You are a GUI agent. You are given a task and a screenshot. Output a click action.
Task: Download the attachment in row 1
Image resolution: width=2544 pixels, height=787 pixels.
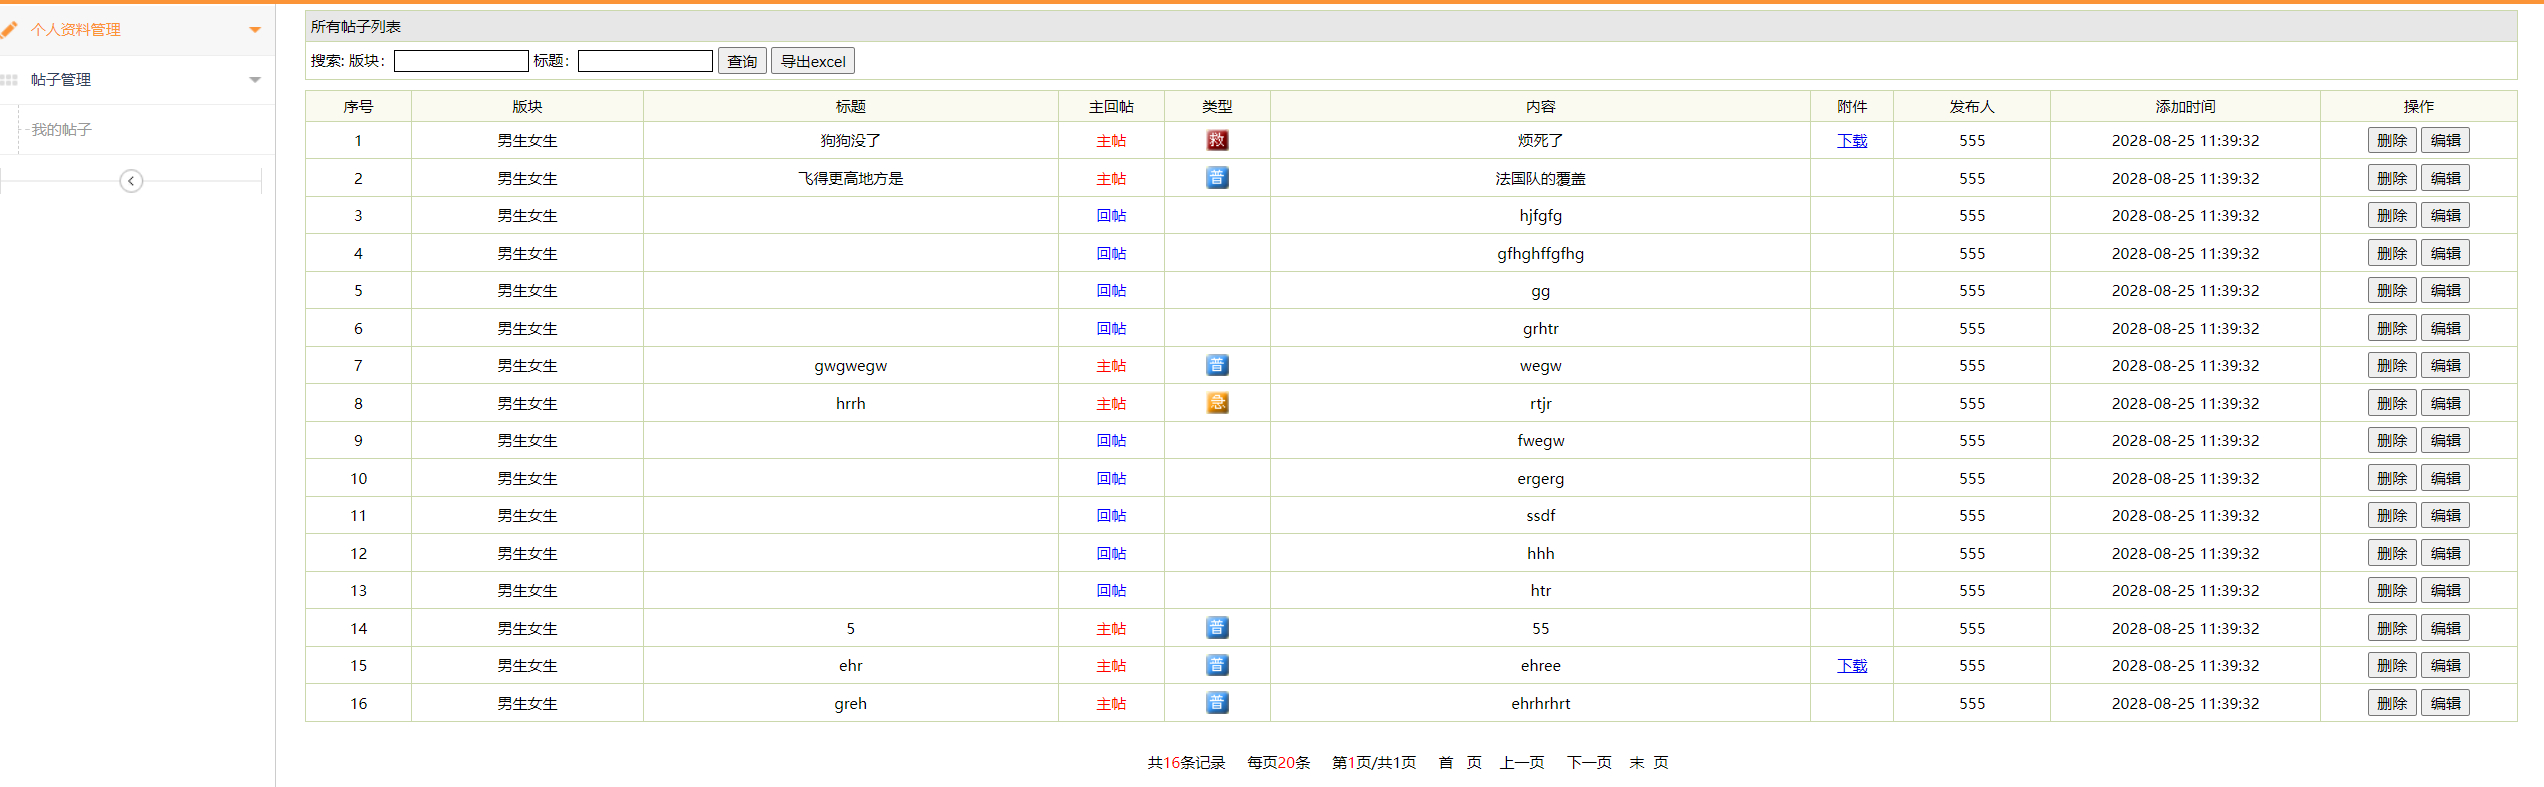pos(1852,141)
